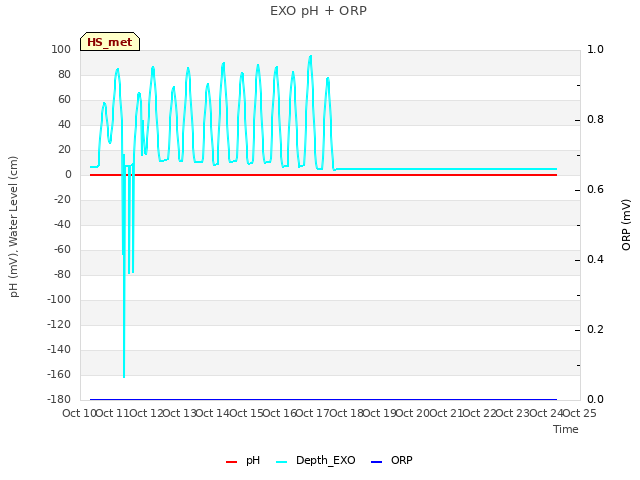Click the chart title EXO pH + ORP
Image resolution: width=640 pixels, height=480 pixels.
(x=318, y=11)
